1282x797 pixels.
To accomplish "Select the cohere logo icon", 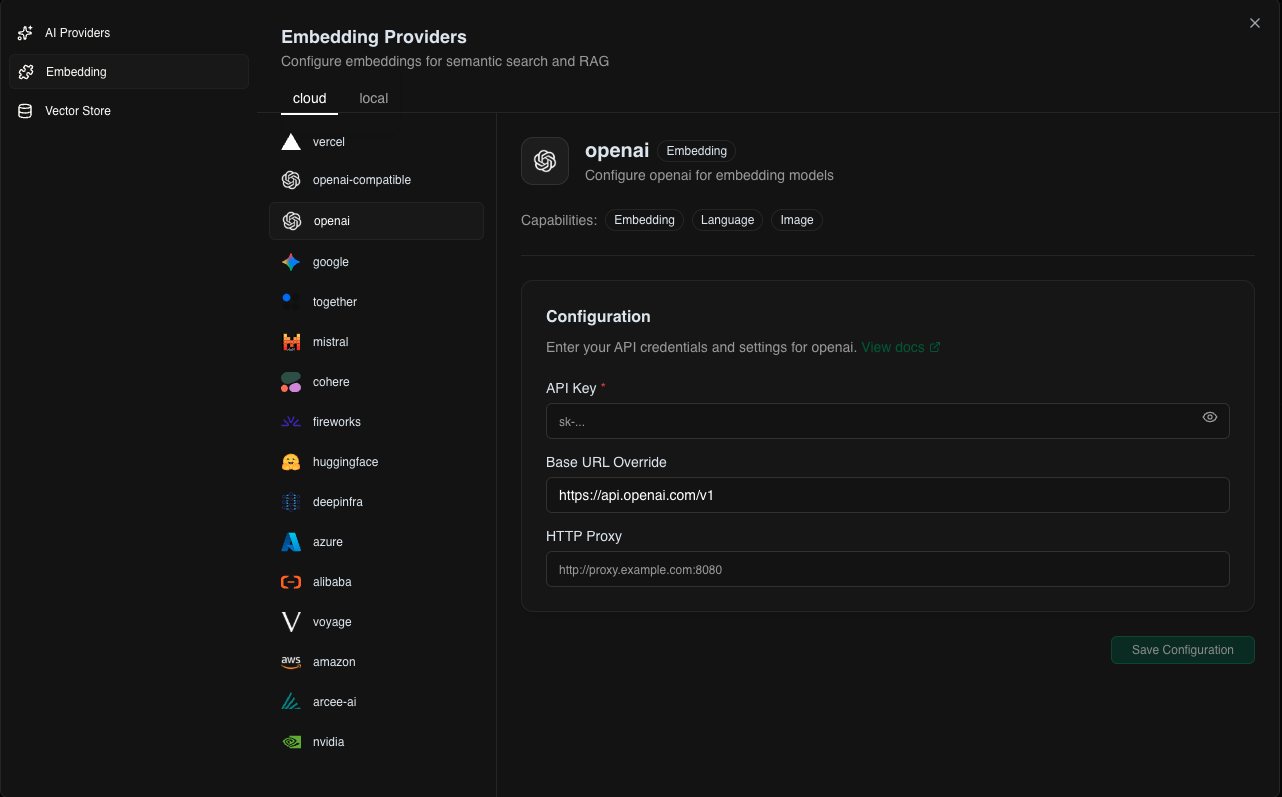I will coord(291,382).
